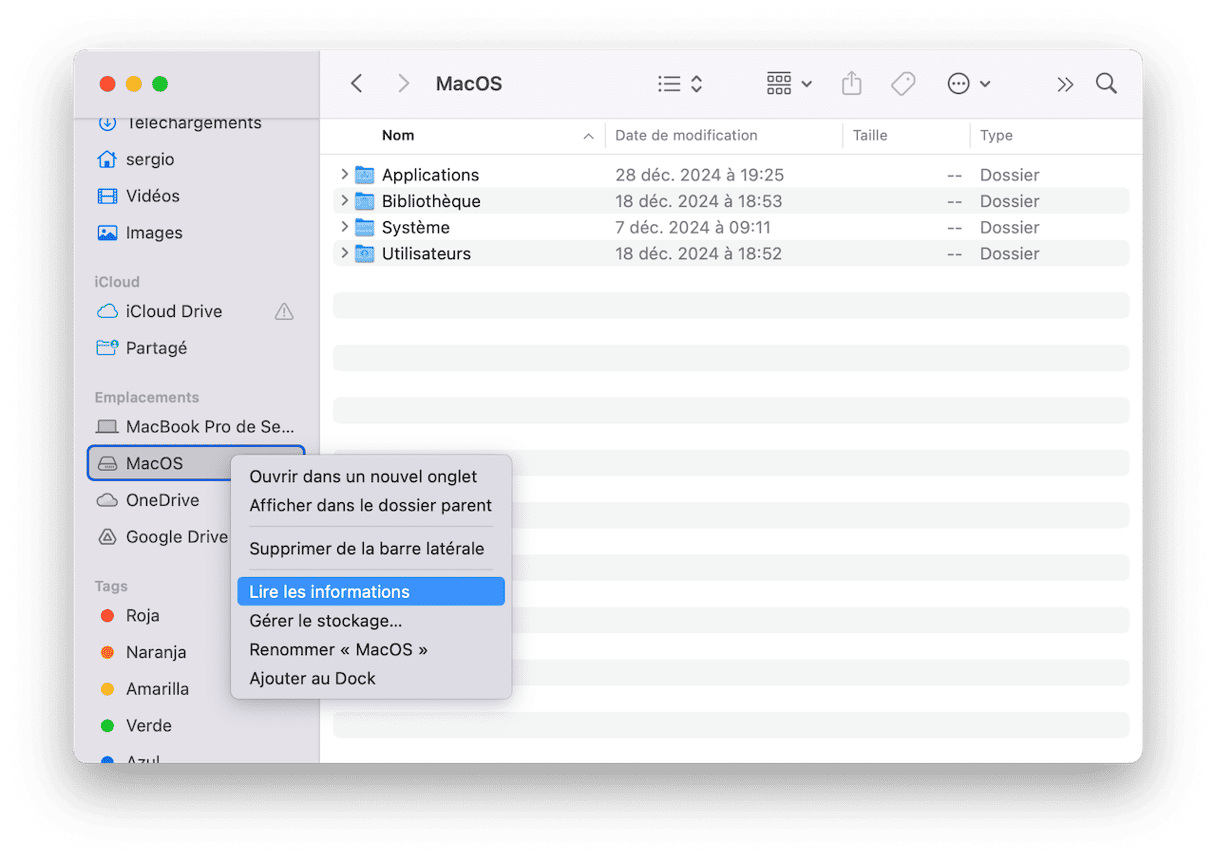
Task: Show more toolbar items double-chevron
Action: tap(1065, 84)
